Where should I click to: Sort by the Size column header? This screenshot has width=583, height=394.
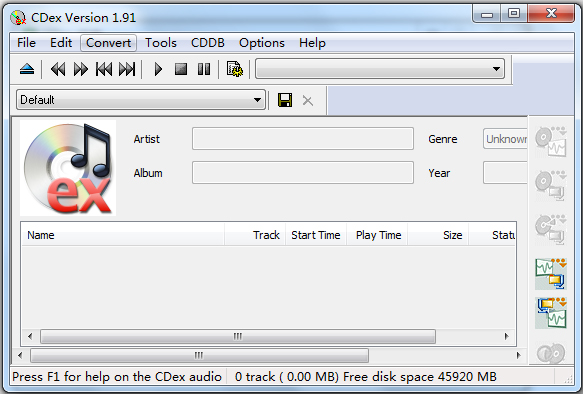438,235
